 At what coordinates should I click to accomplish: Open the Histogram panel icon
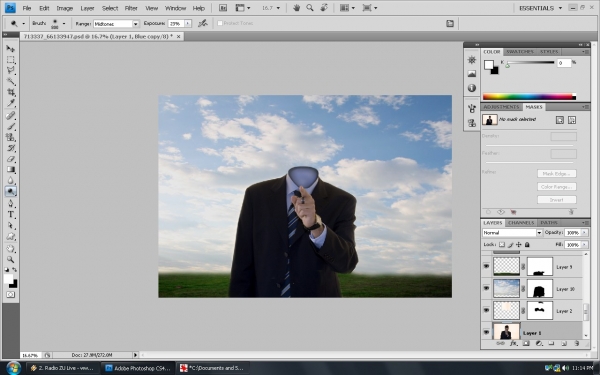click(x=471, y=74)
